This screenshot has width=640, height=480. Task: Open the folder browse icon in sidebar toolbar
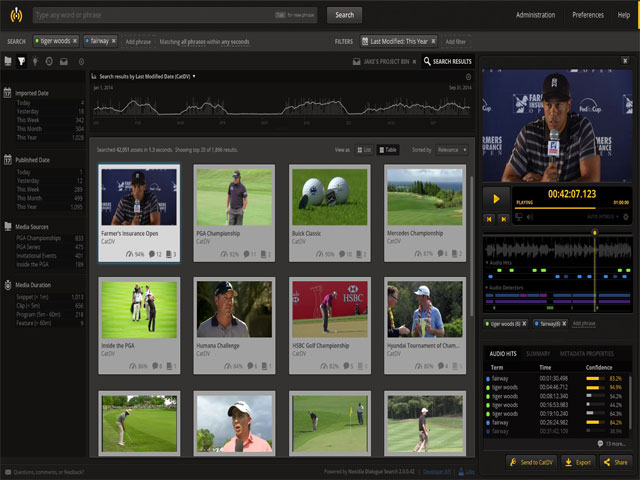(8, 61)
